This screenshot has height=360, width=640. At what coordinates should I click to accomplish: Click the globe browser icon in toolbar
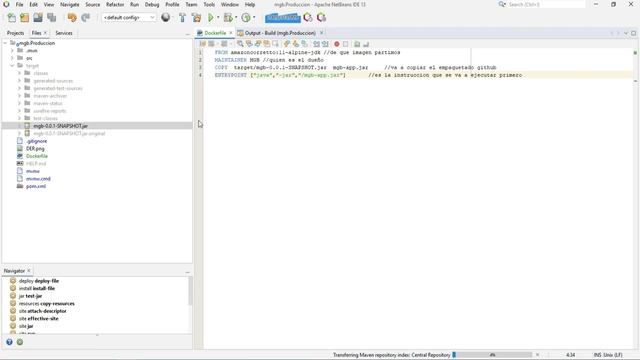click(x=166, y=18)
